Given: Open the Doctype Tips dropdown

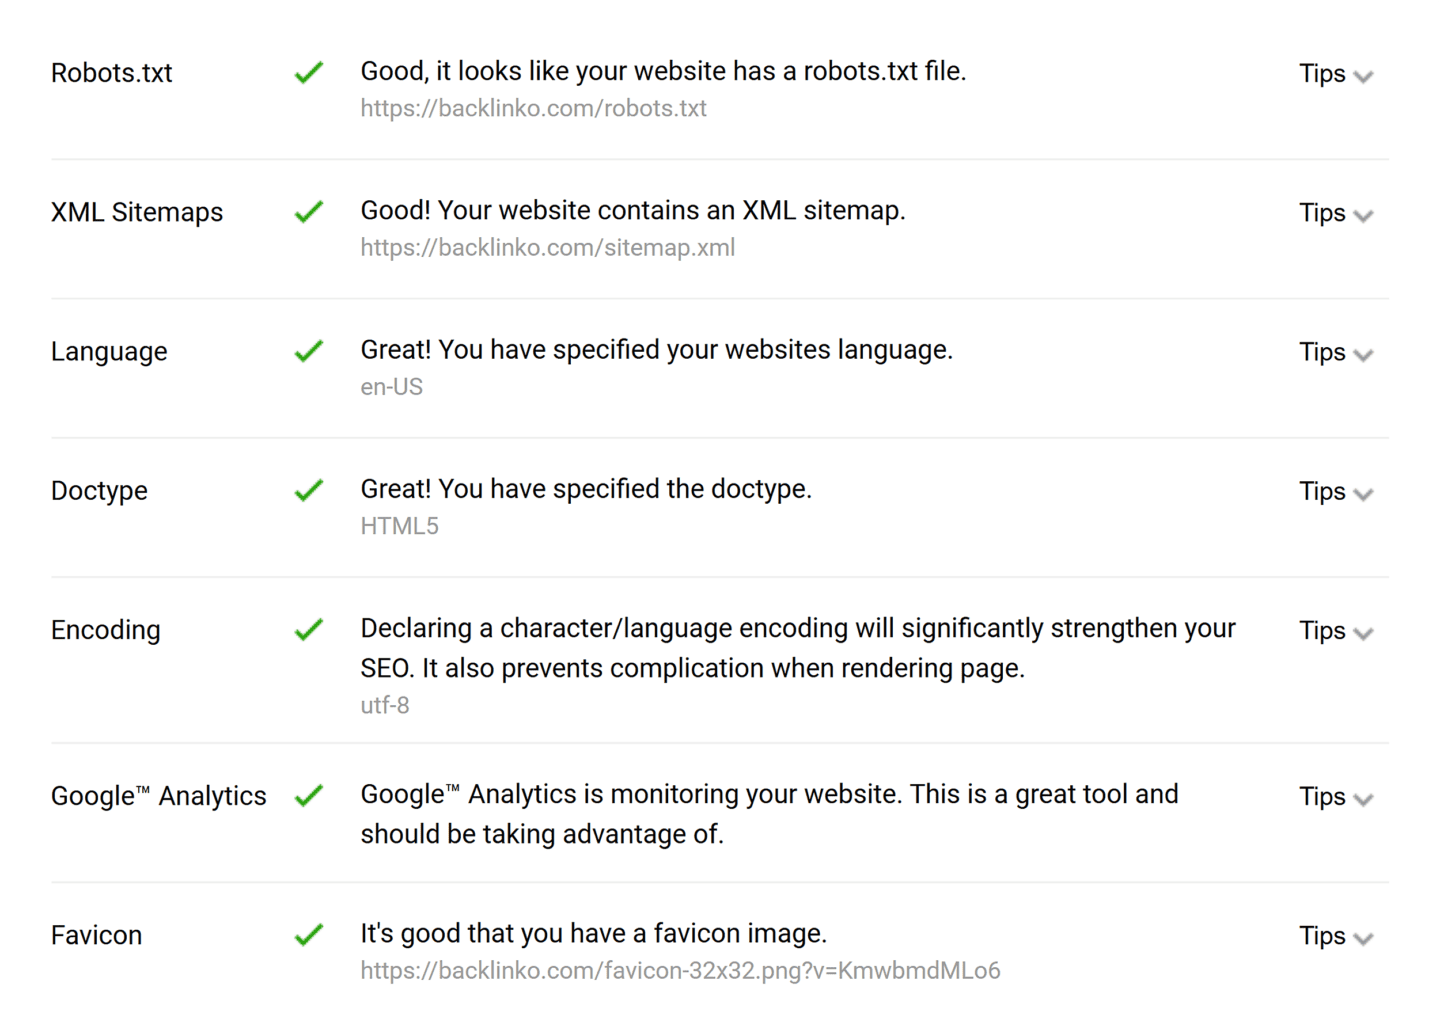Looking at the screenshot, I should (1336, 492).
